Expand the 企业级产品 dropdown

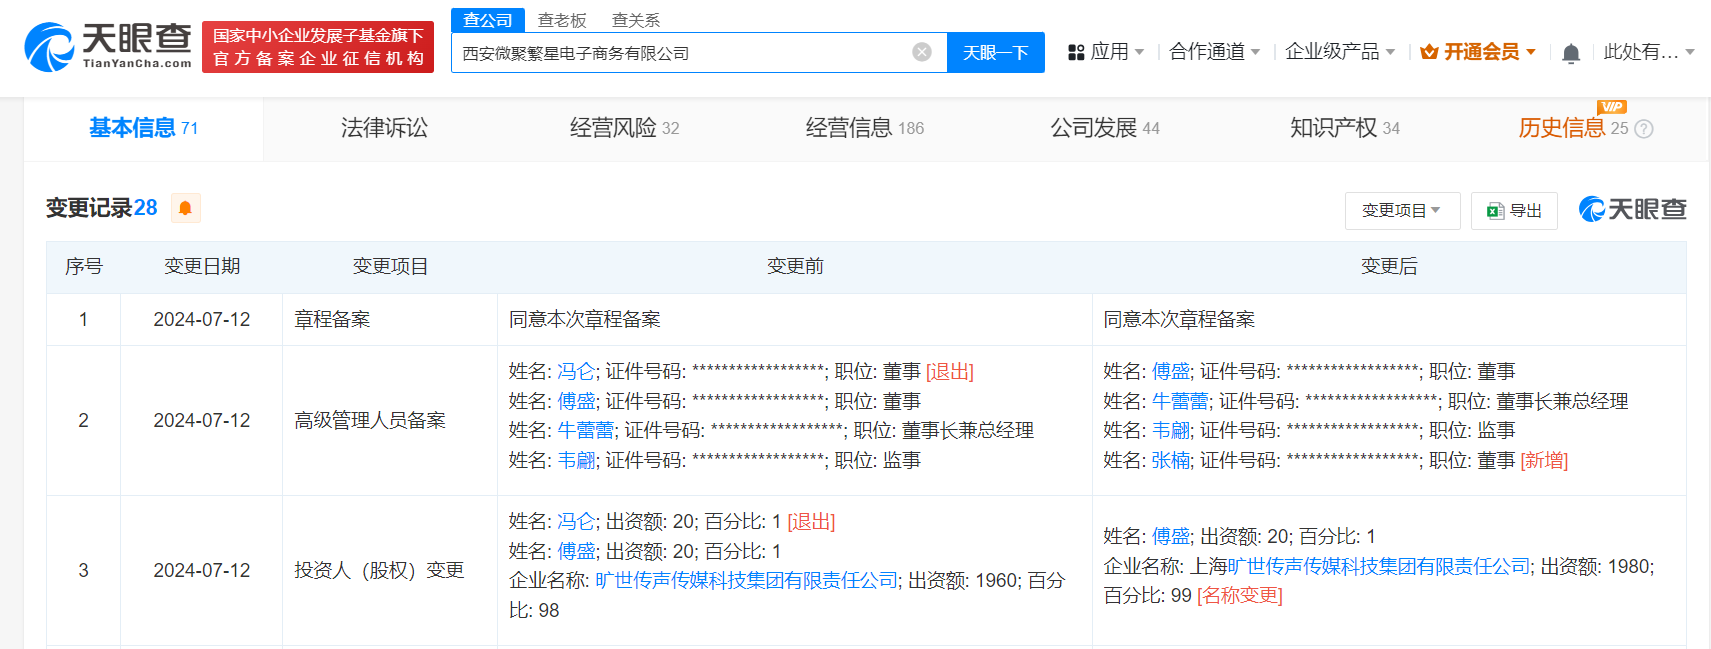point(1339,52)
